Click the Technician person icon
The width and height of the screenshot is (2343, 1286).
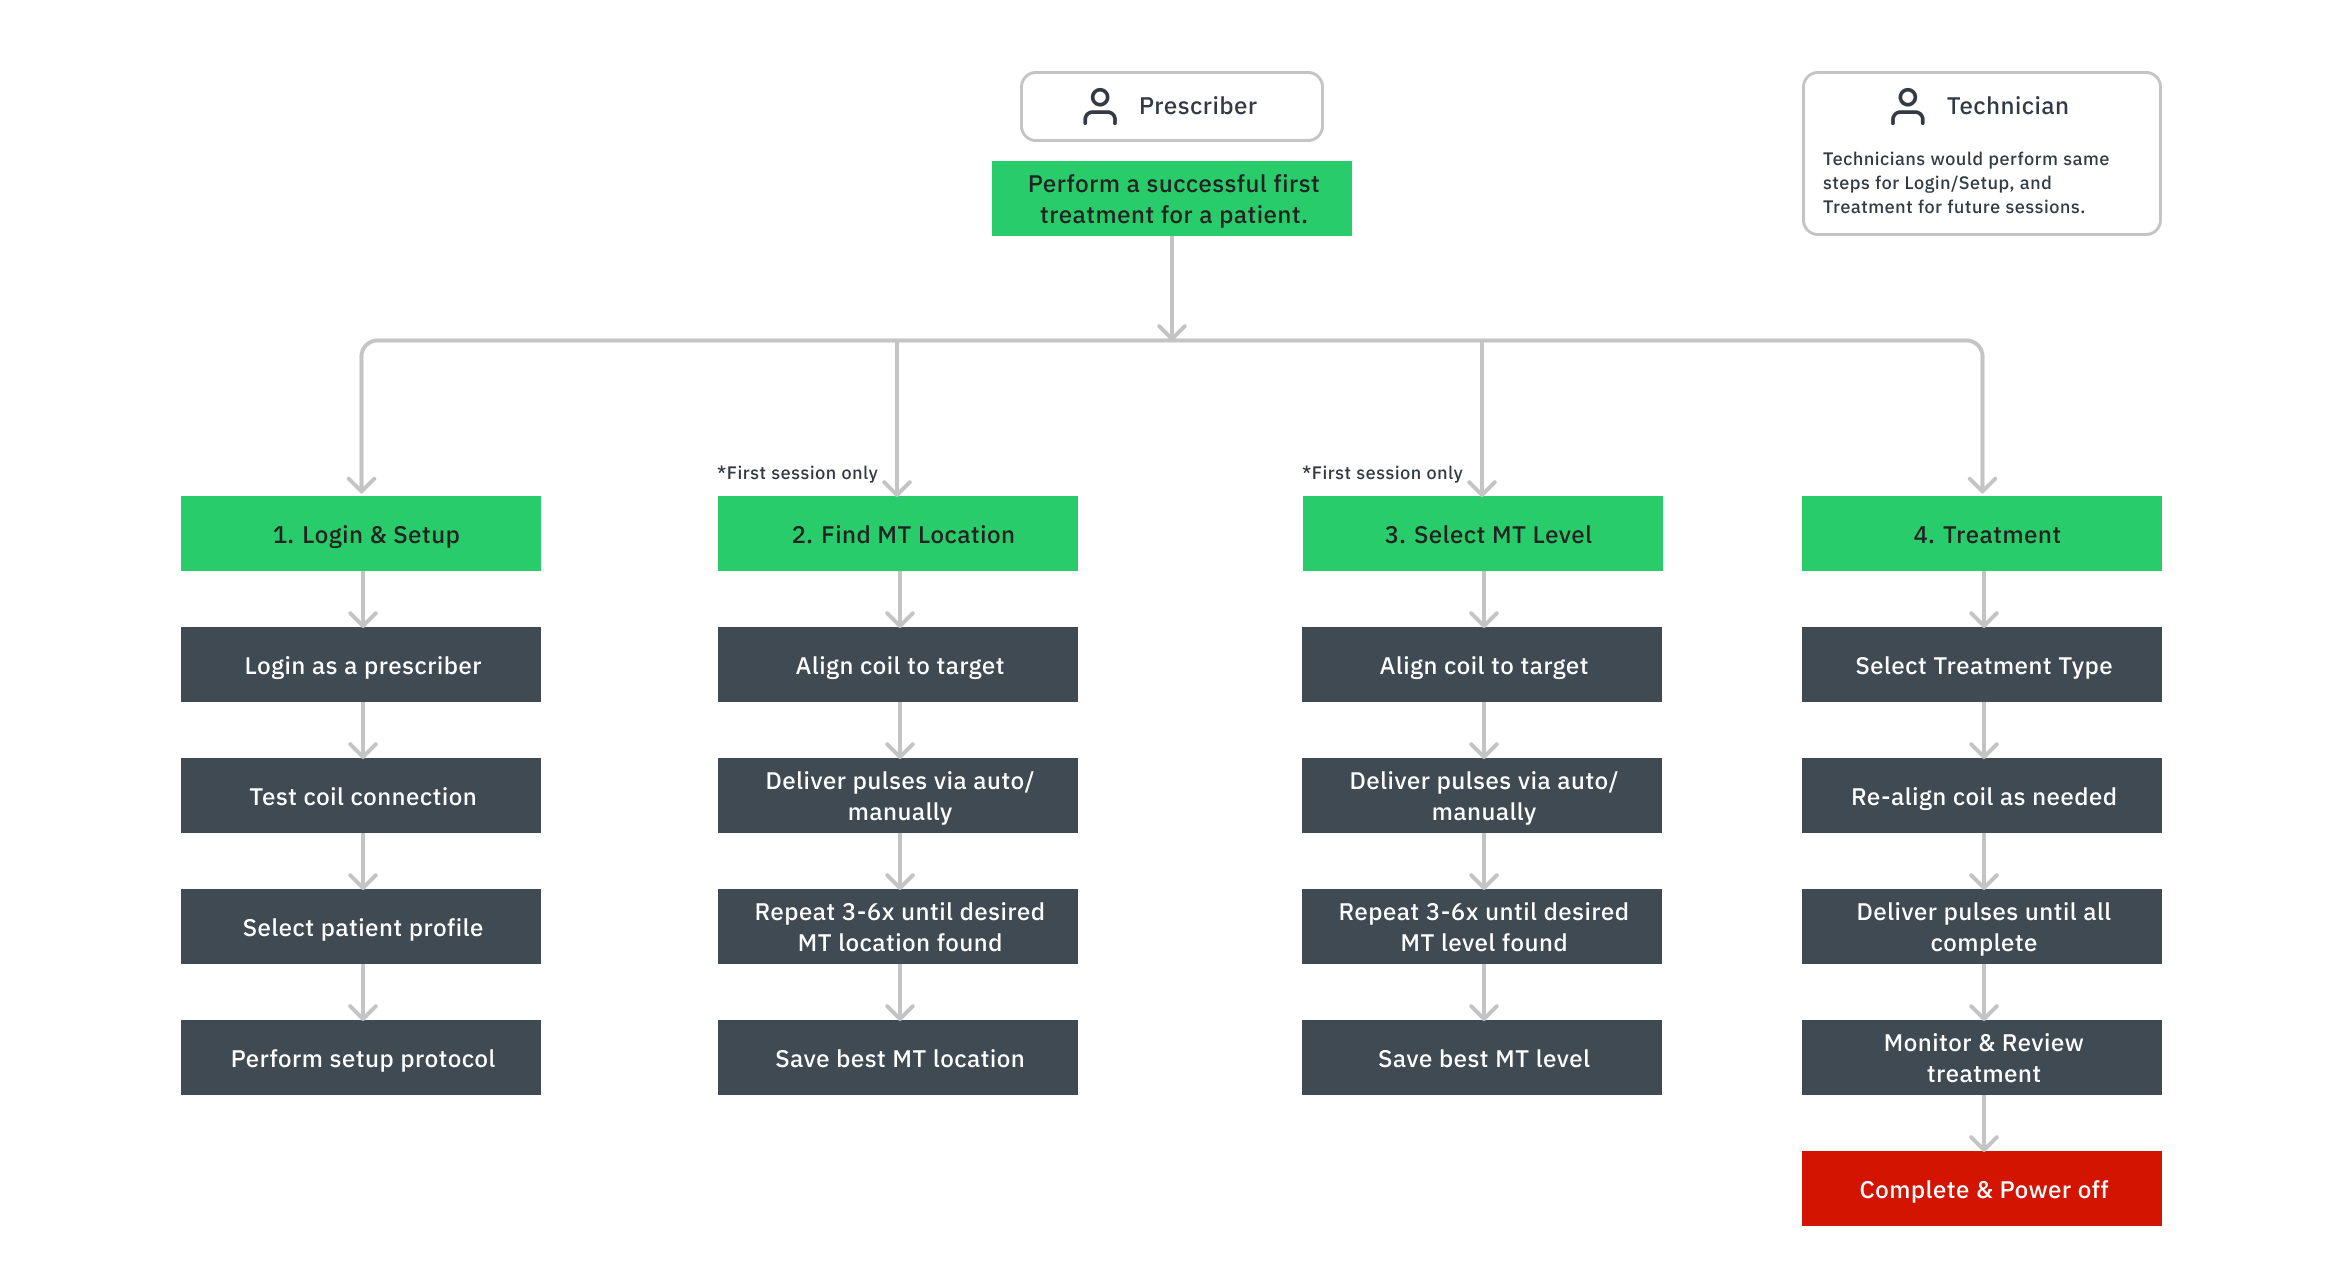click(x=1907, y=106)
